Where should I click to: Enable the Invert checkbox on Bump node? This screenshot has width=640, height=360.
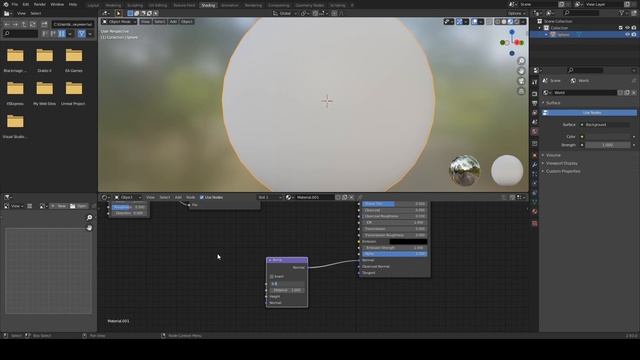(272, 277)
